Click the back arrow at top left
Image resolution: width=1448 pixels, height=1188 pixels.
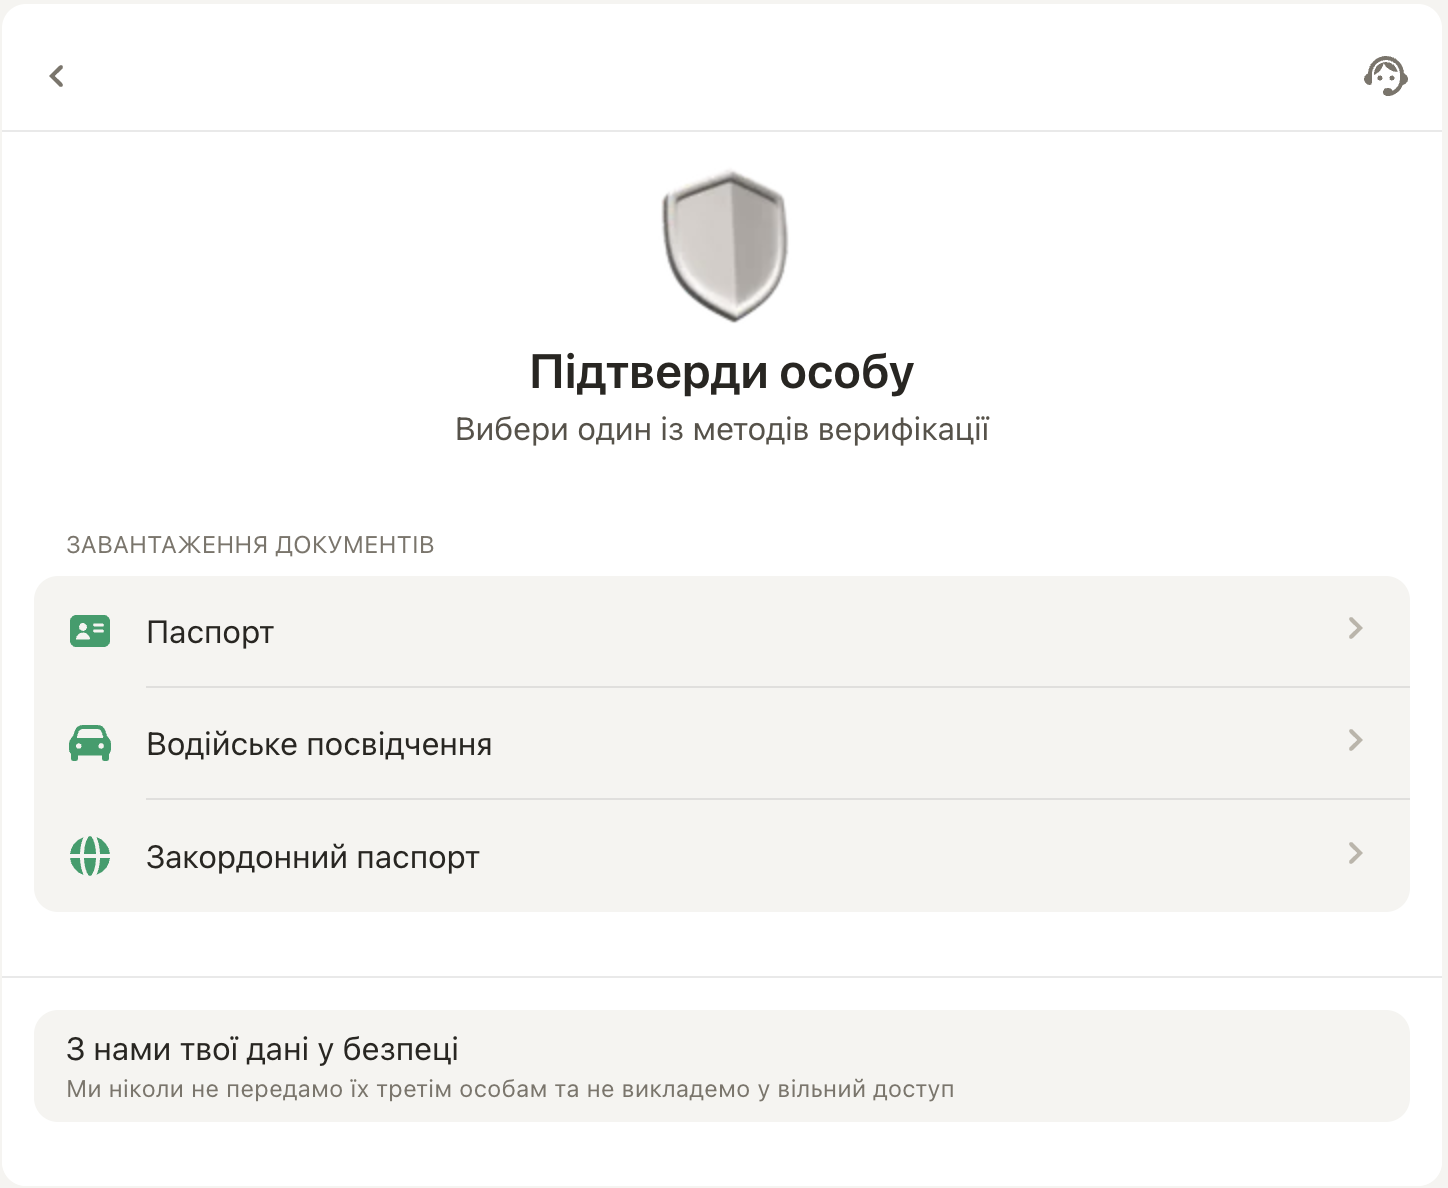tap(57, 76)
